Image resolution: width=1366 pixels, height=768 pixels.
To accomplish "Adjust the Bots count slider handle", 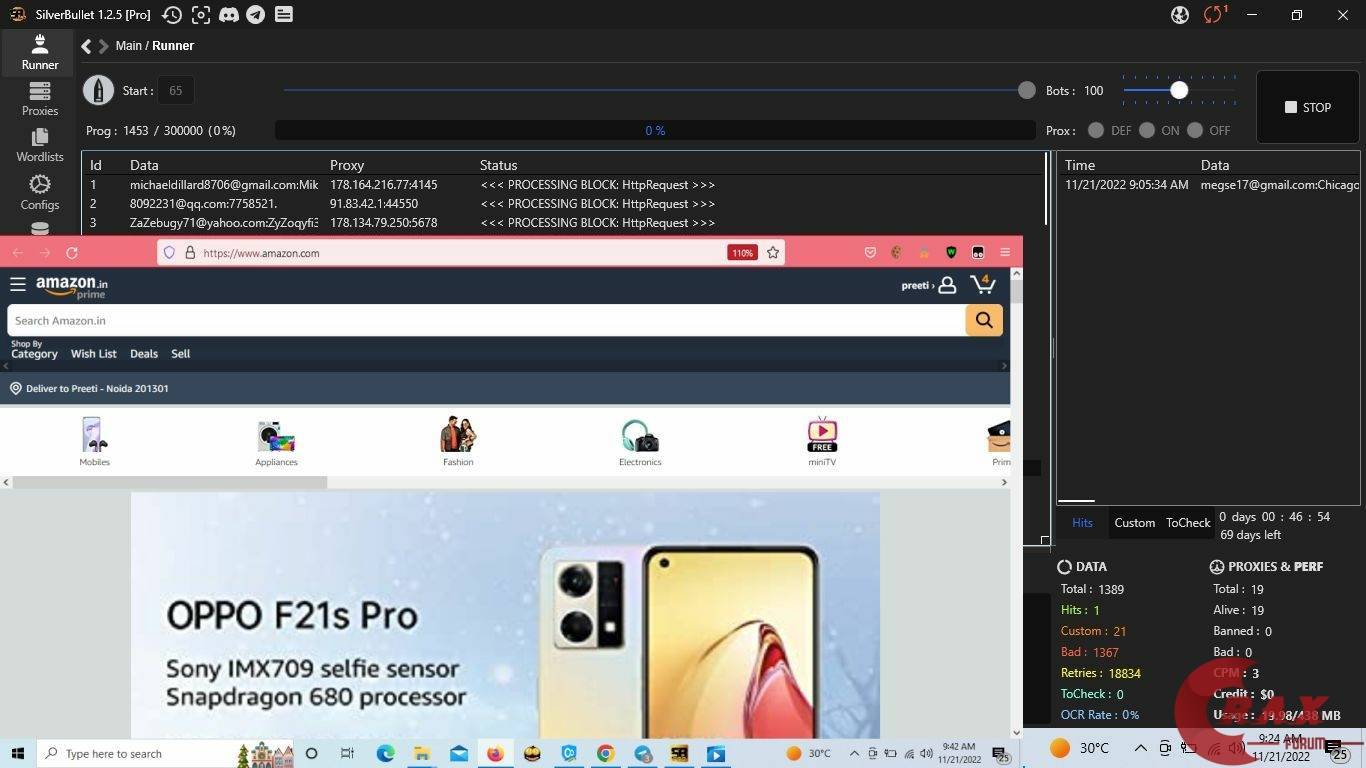I will [x=1179, y=90].
